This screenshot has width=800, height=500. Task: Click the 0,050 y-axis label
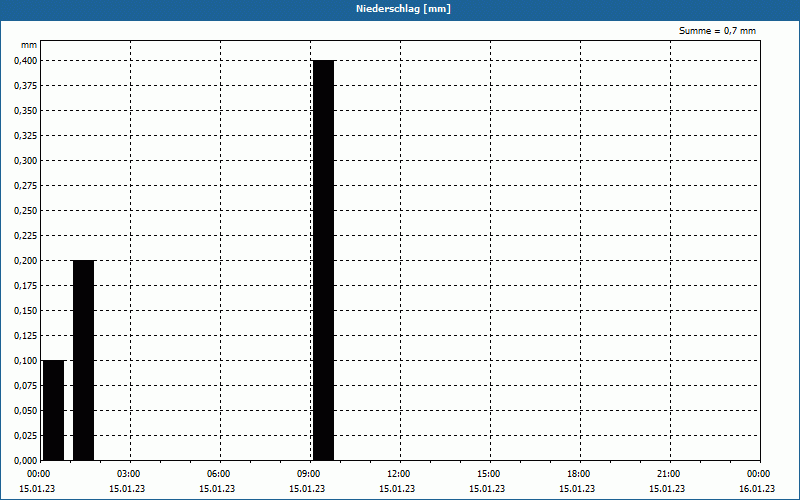click(26, 411)
